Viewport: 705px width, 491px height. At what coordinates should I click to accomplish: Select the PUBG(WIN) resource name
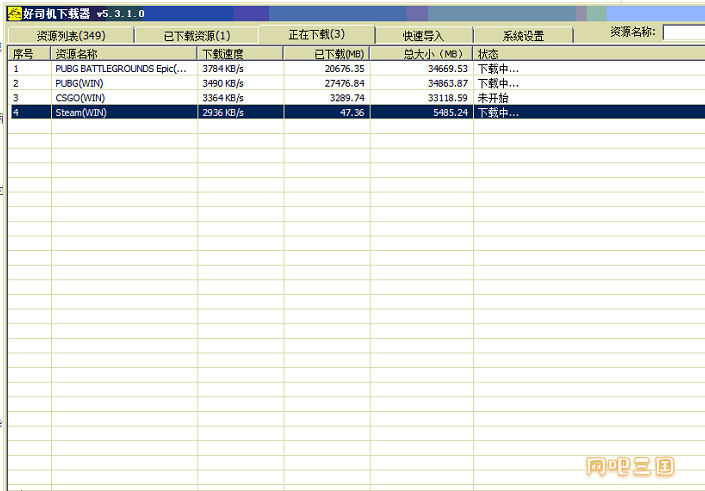pyautogui.click(x=79, y=83)
